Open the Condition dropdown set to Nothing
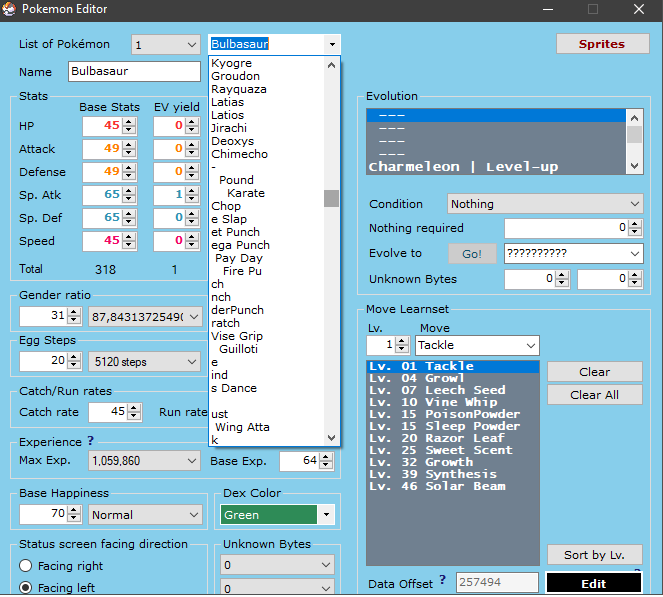This screenshot has height=597, width=663. 545,204
